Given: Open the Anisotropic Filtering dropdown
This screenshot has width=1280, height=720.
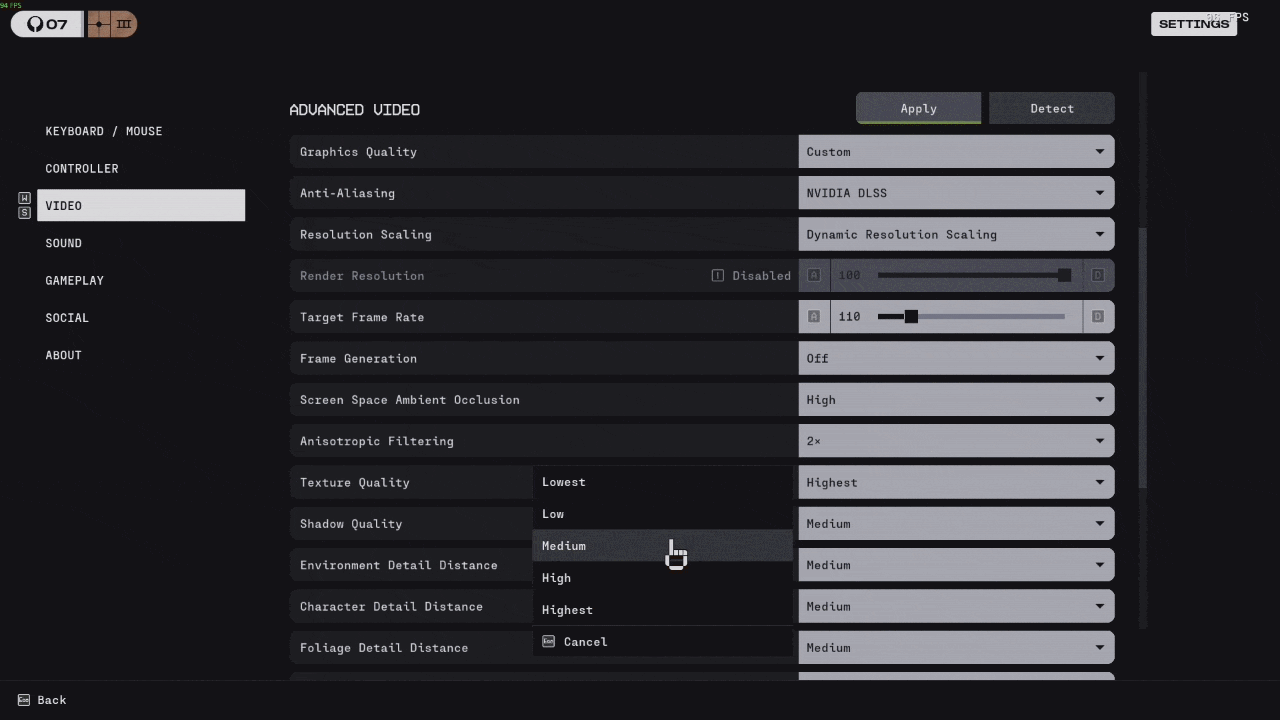Looking at the screenshot, I should coord(956,441).
